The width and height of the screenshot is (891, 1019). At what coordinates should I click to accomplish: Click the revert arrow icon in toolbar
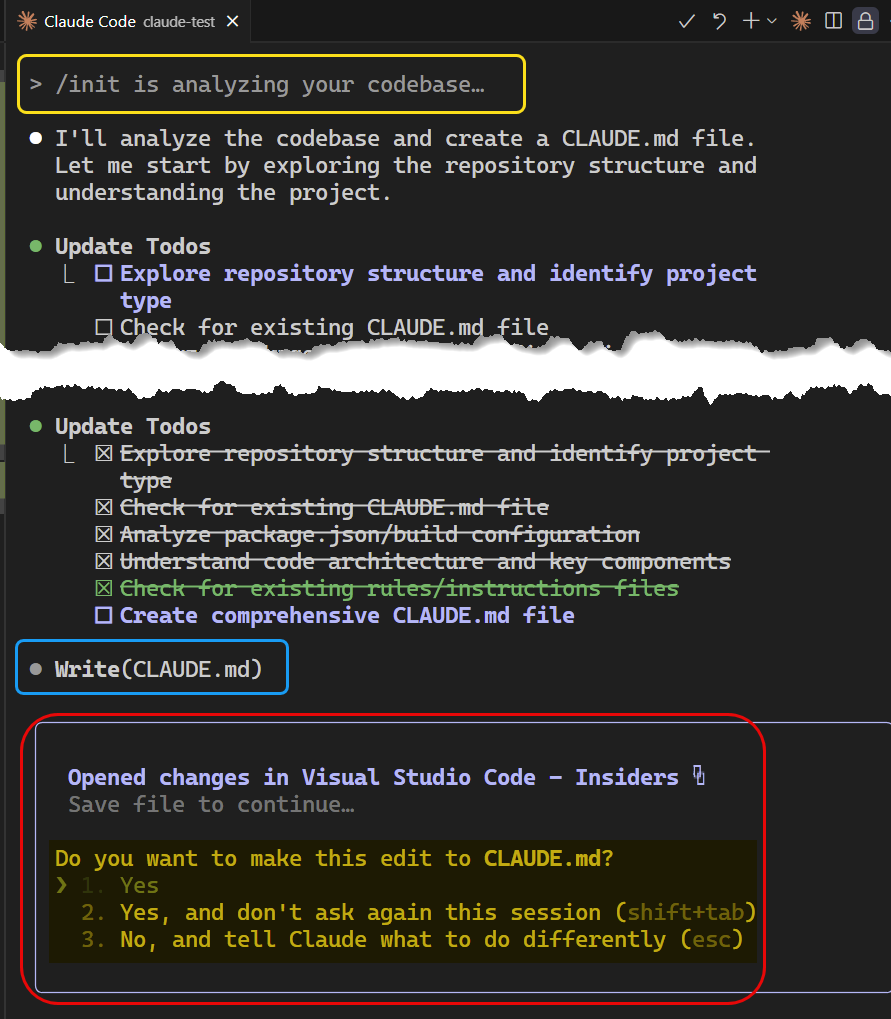[x=719, y=21]
